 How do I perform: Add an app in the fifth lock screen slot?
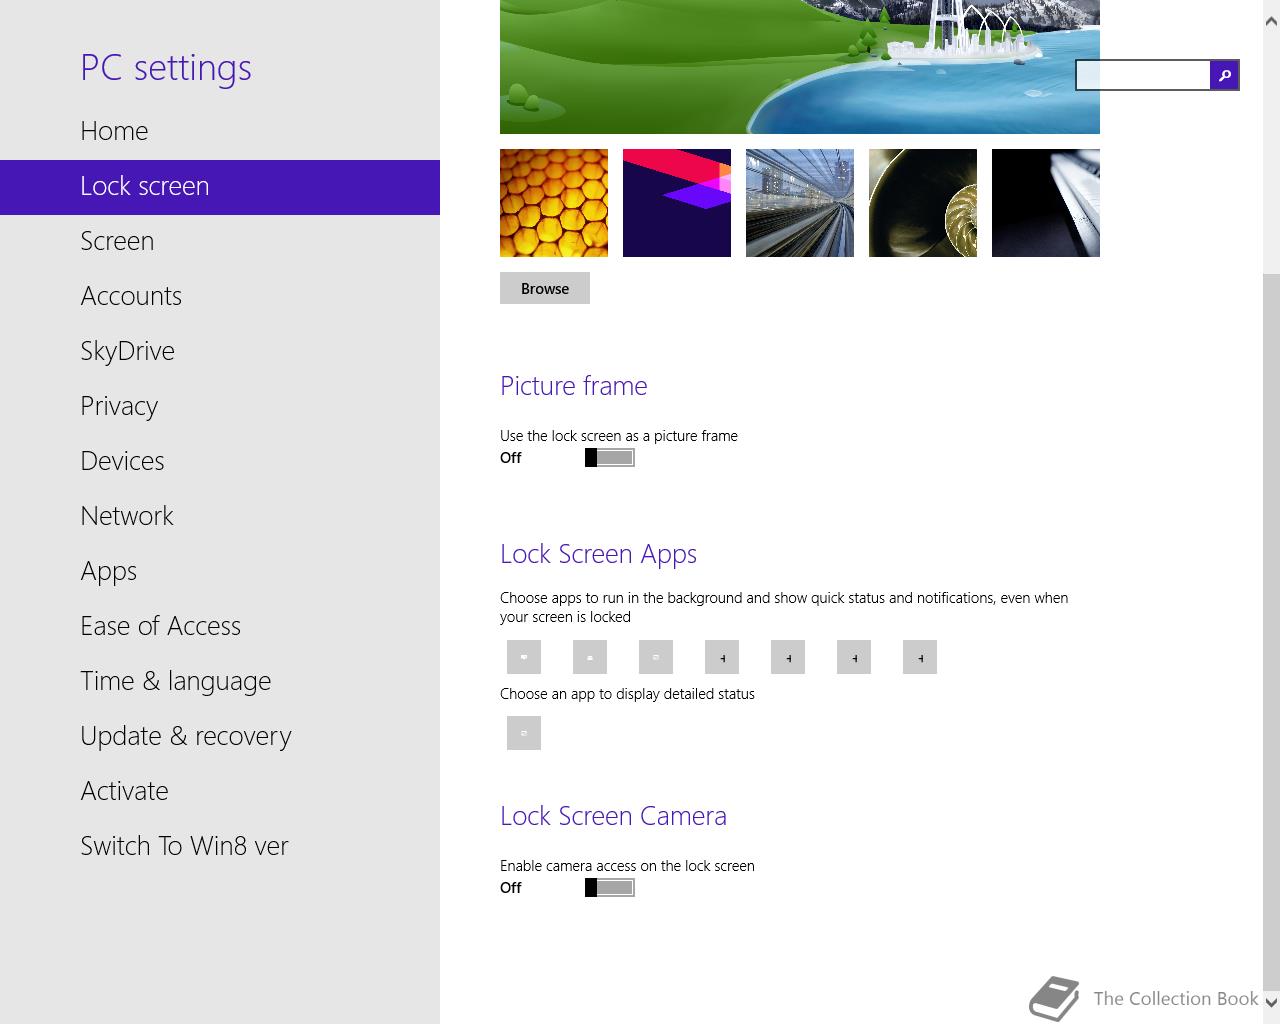point(788,657)
